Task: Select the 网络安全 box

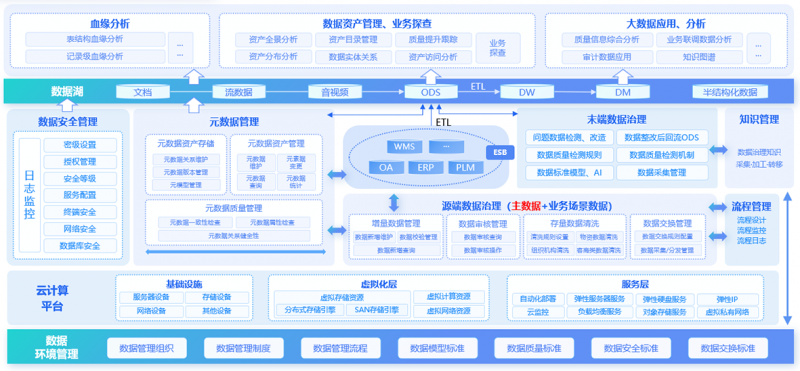Action: point(80,229)
